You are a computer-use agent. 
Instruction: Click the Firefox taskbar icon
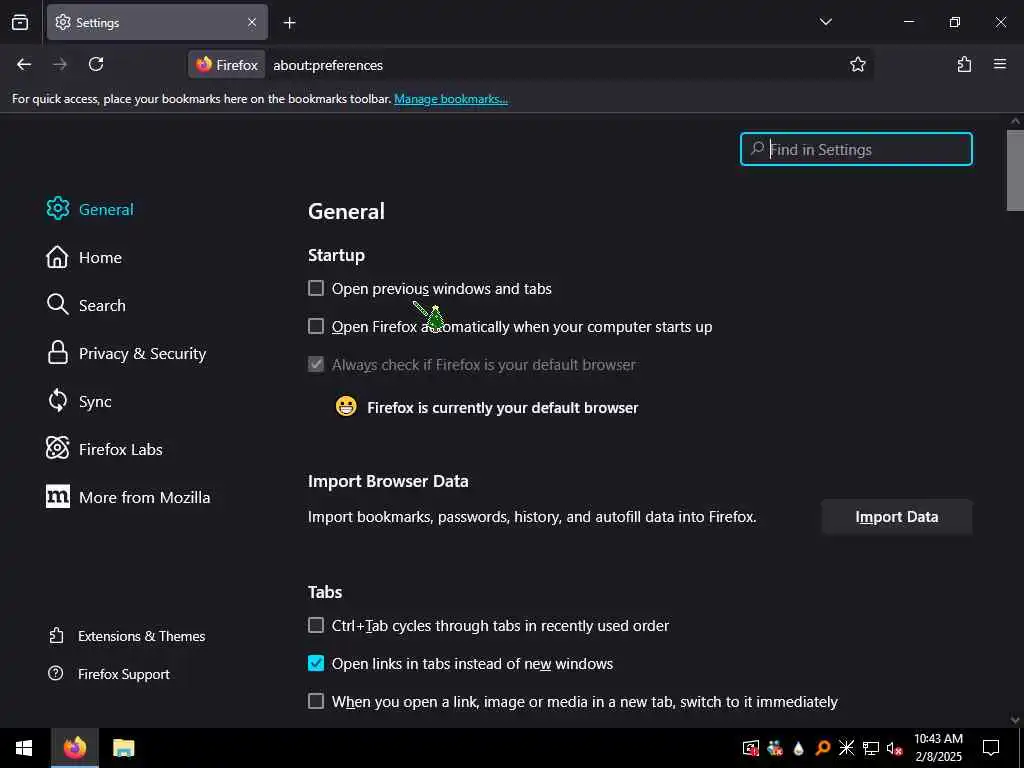tap(75, 748)
